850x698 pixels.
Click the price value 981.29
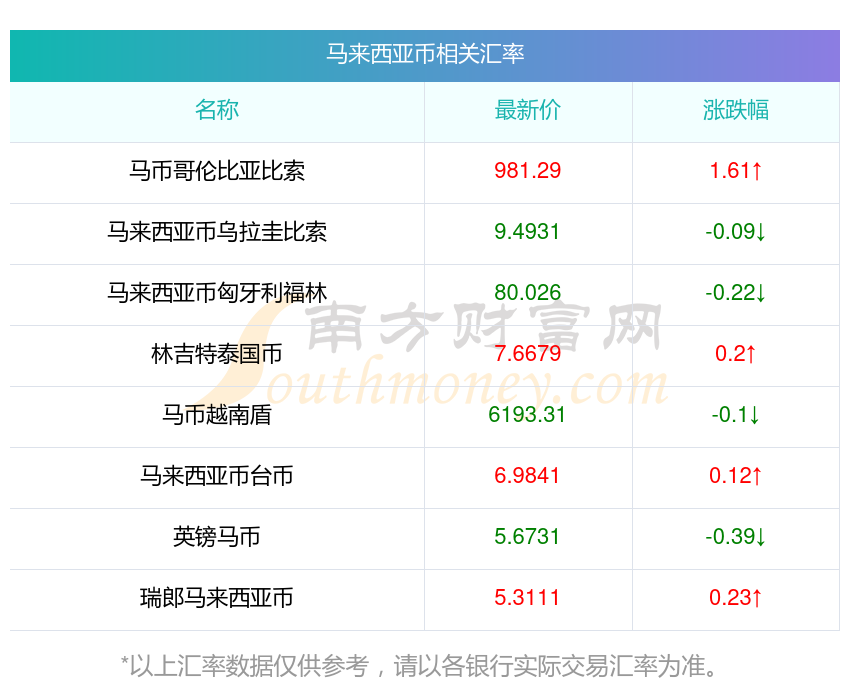[x=527, y=171]
